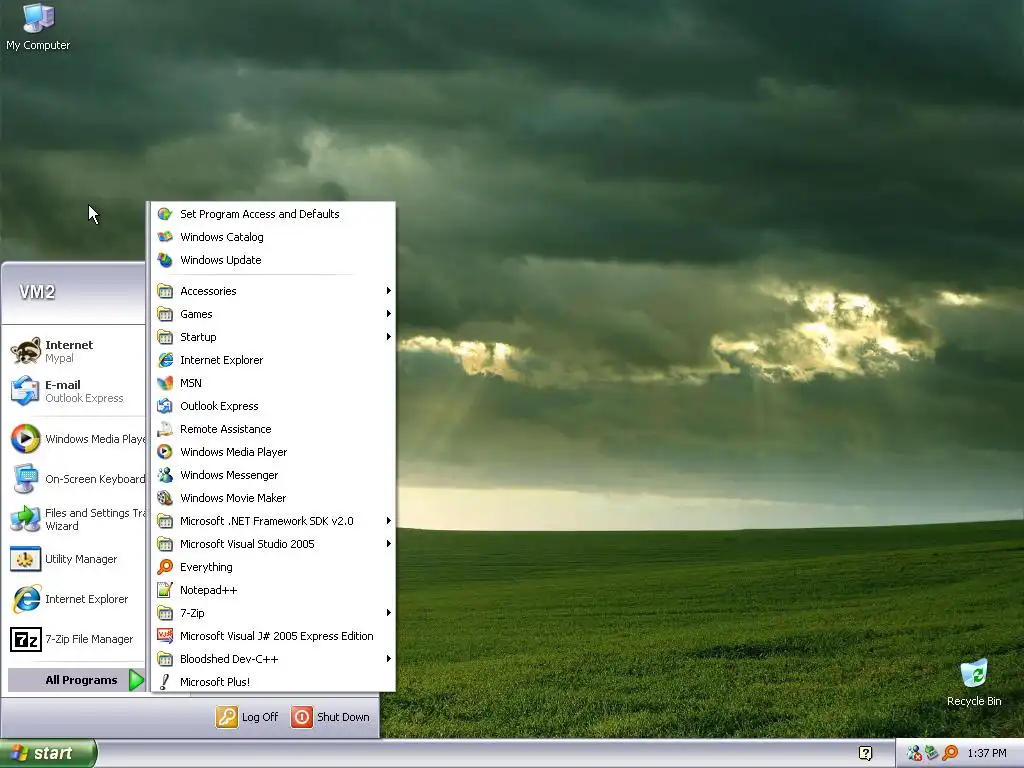Click the Microsoft Plus! icon

coord(165,682)
